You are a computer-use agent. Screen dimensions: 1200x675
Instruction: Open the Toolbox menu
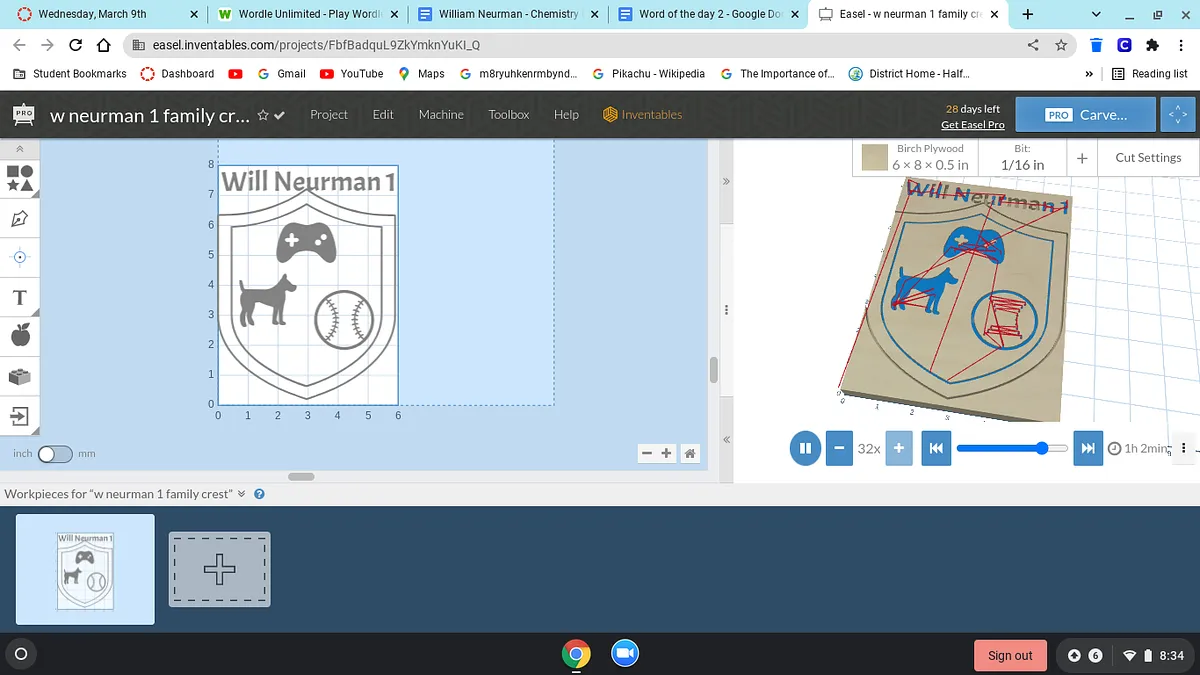click(x=508, y=115)
